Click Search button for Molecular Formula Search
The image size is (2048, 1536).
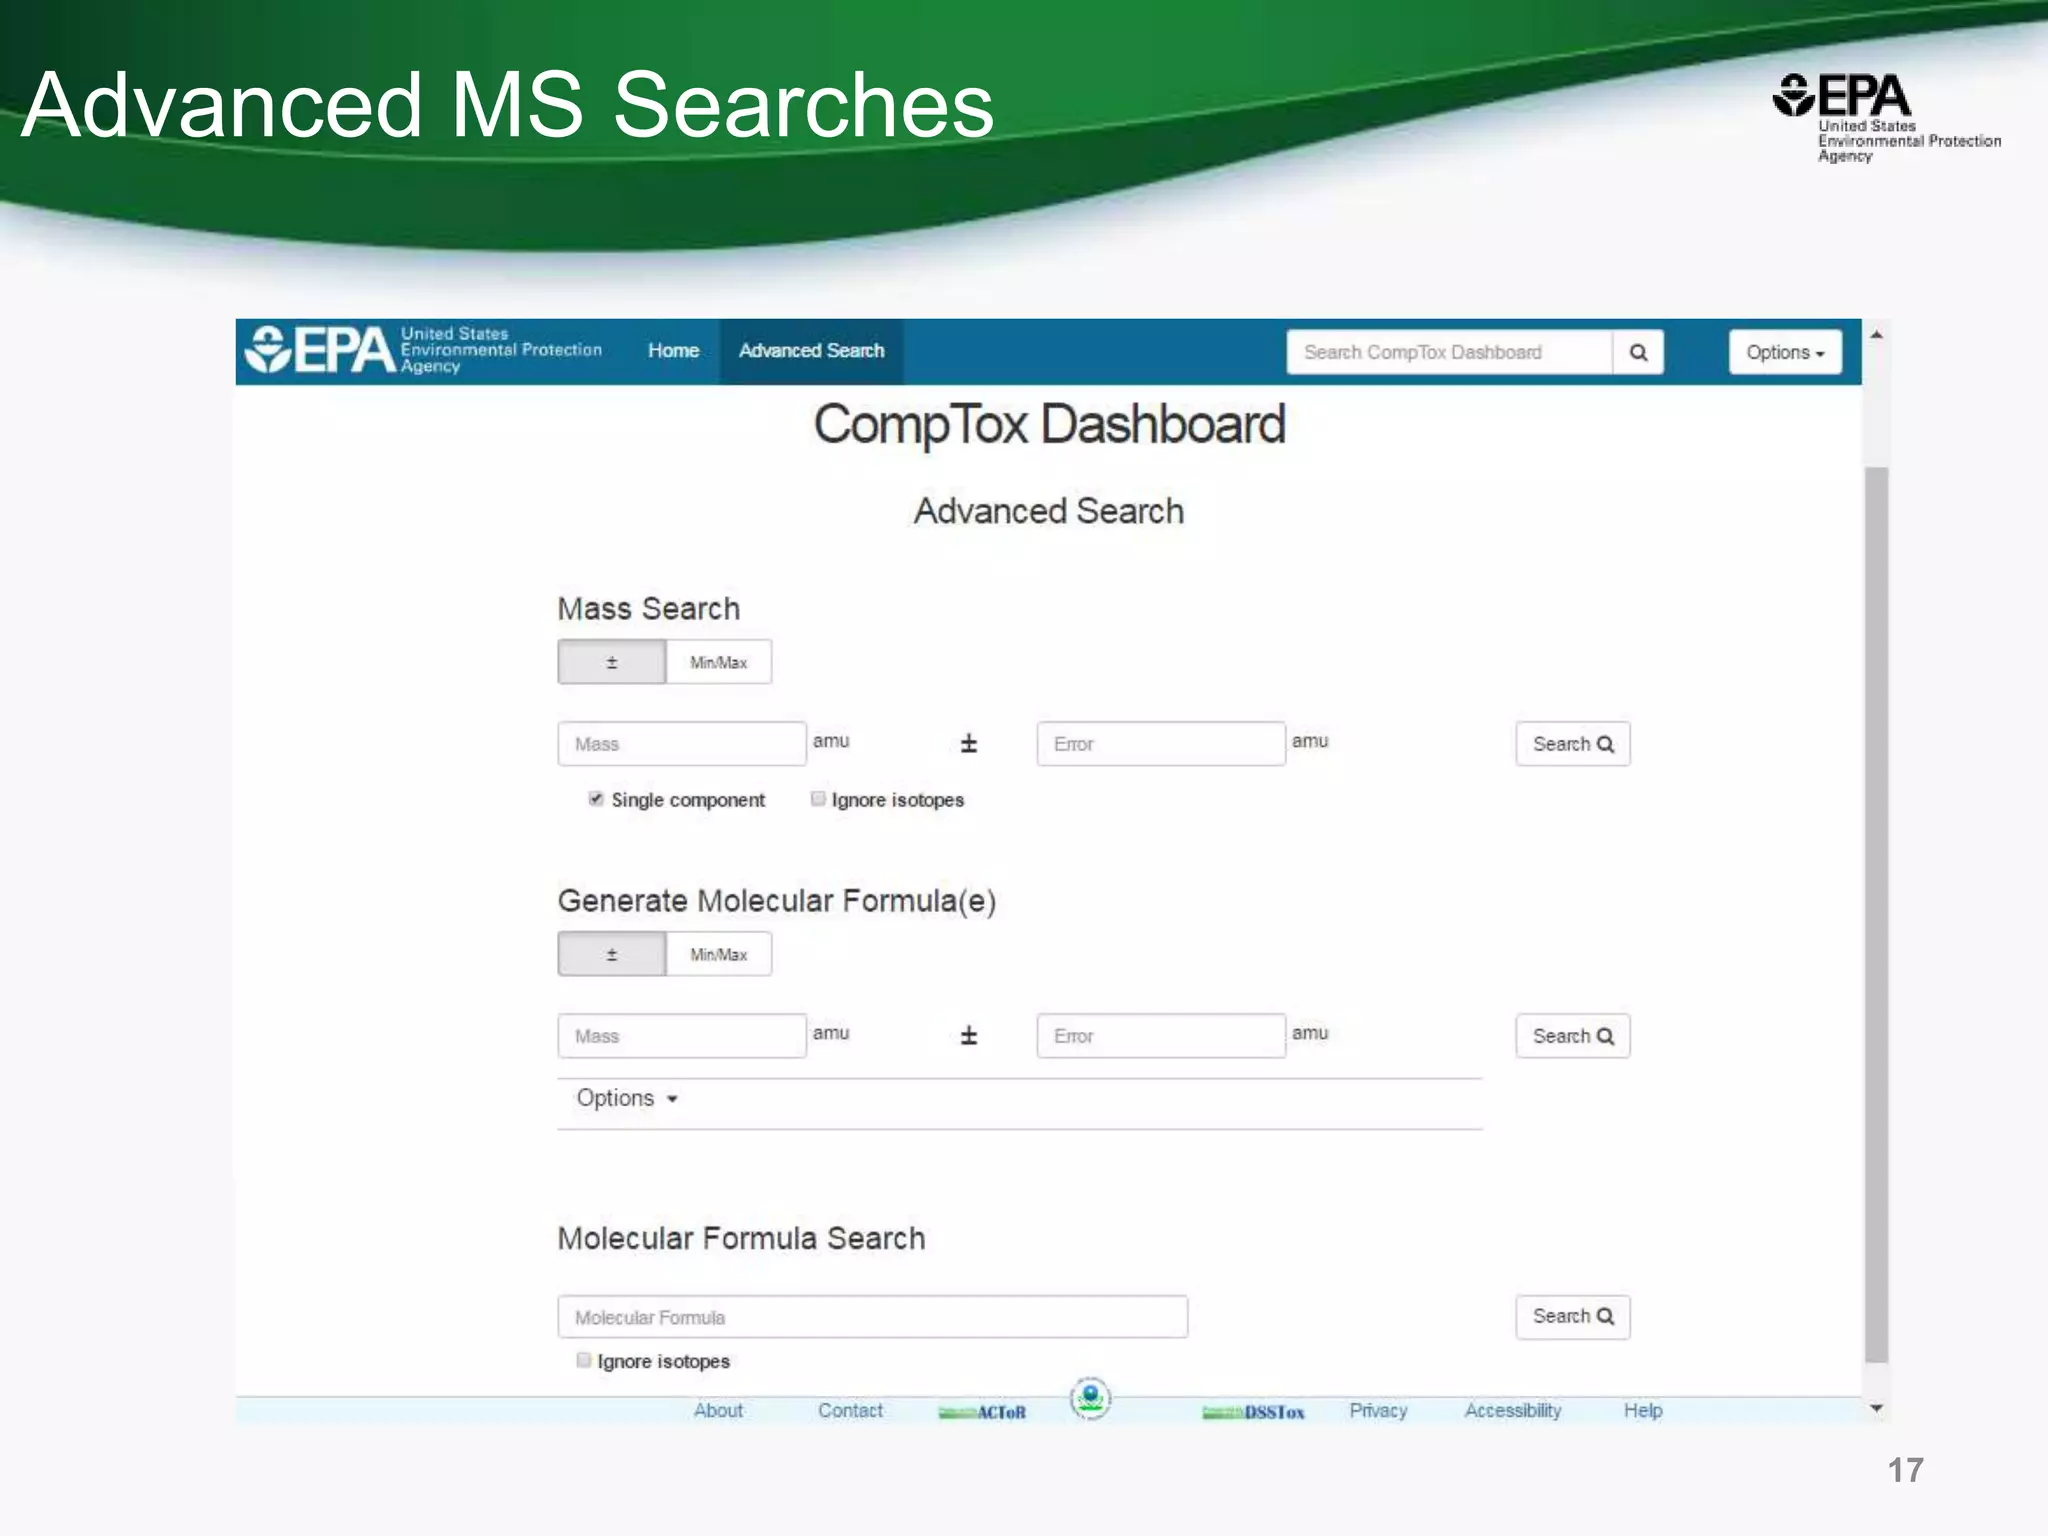(x=1573, y=1316)
